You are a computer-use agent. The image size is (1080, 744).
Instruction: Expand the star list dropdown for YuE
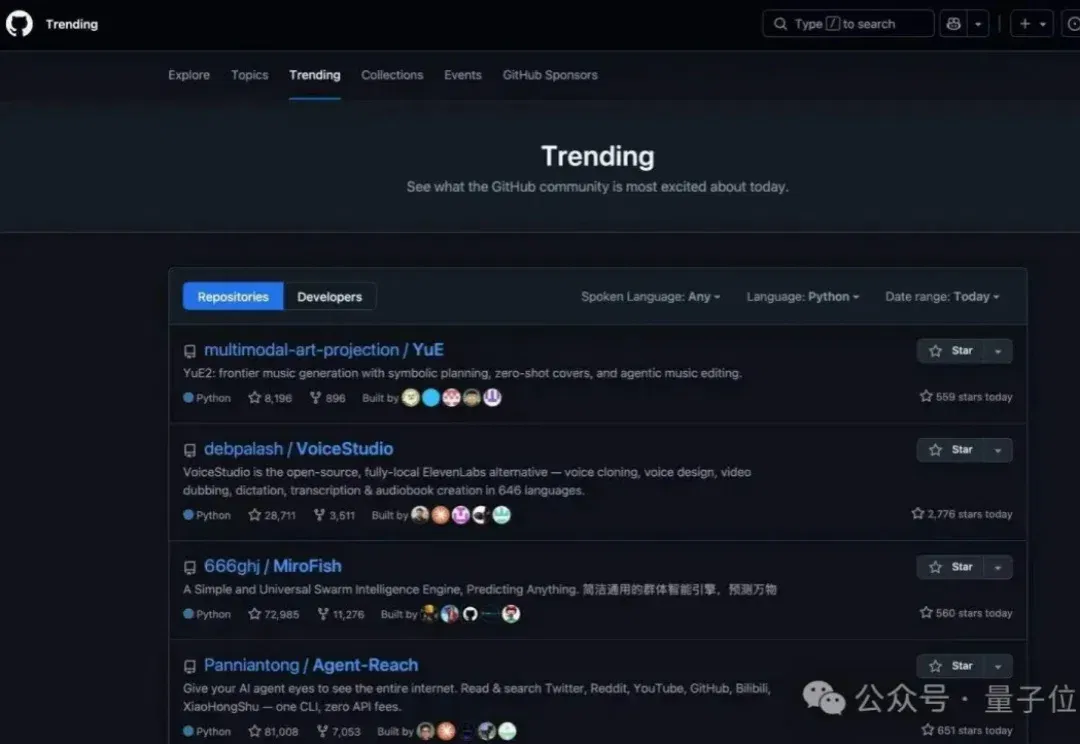(x=998, y=351)
